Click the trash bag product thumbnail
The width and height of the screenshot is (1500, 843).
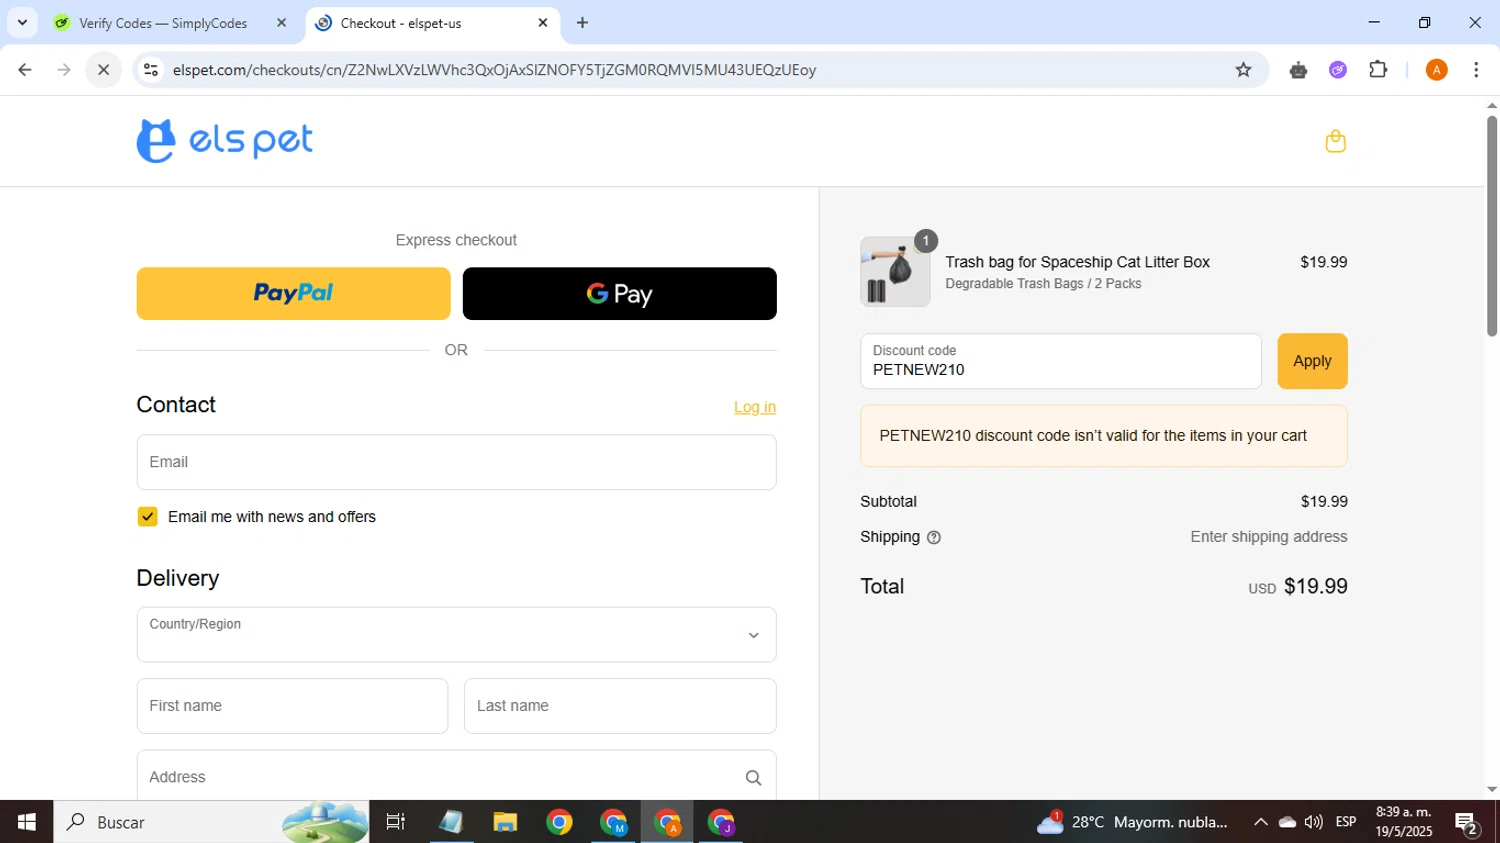(895, 272)
